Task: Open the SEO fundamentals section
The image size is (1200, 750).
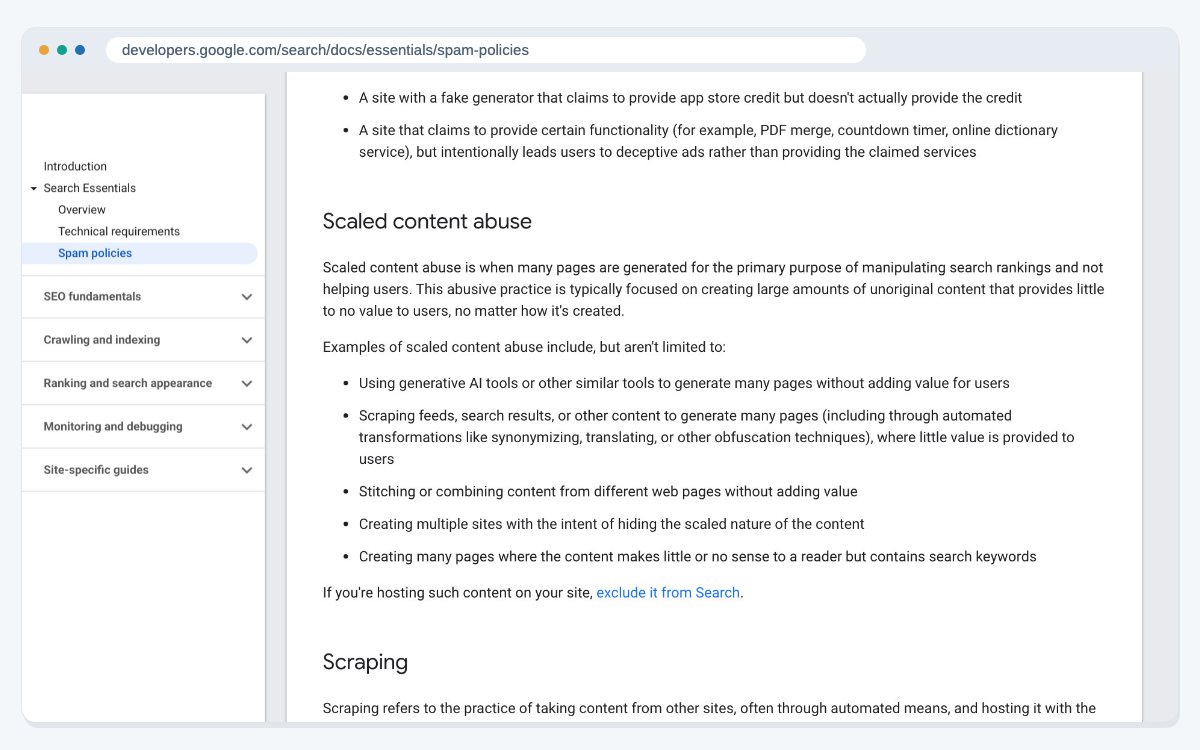Action: 92,297
